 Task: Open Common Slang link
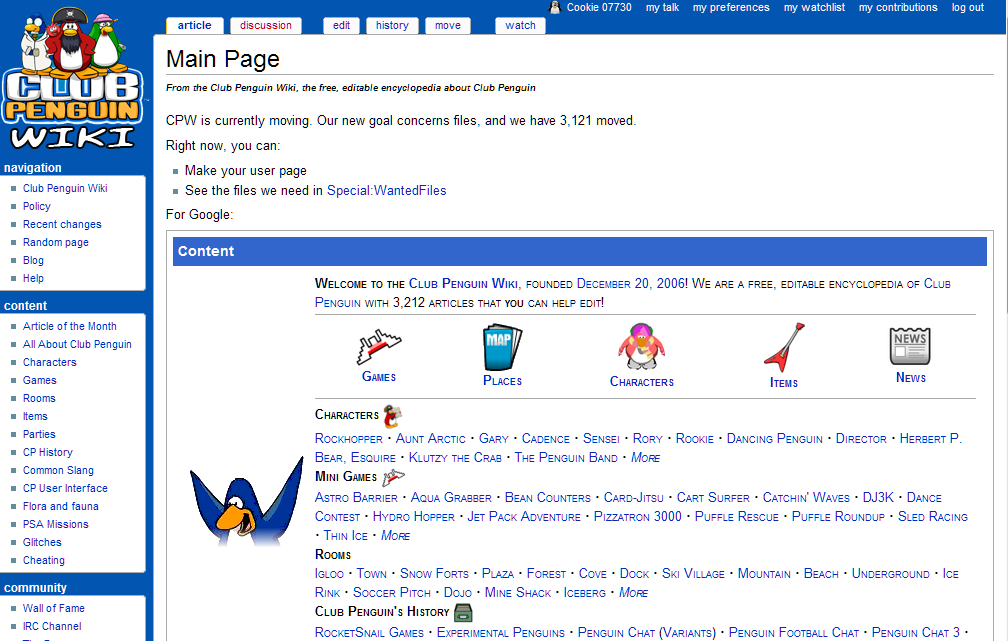58,471
